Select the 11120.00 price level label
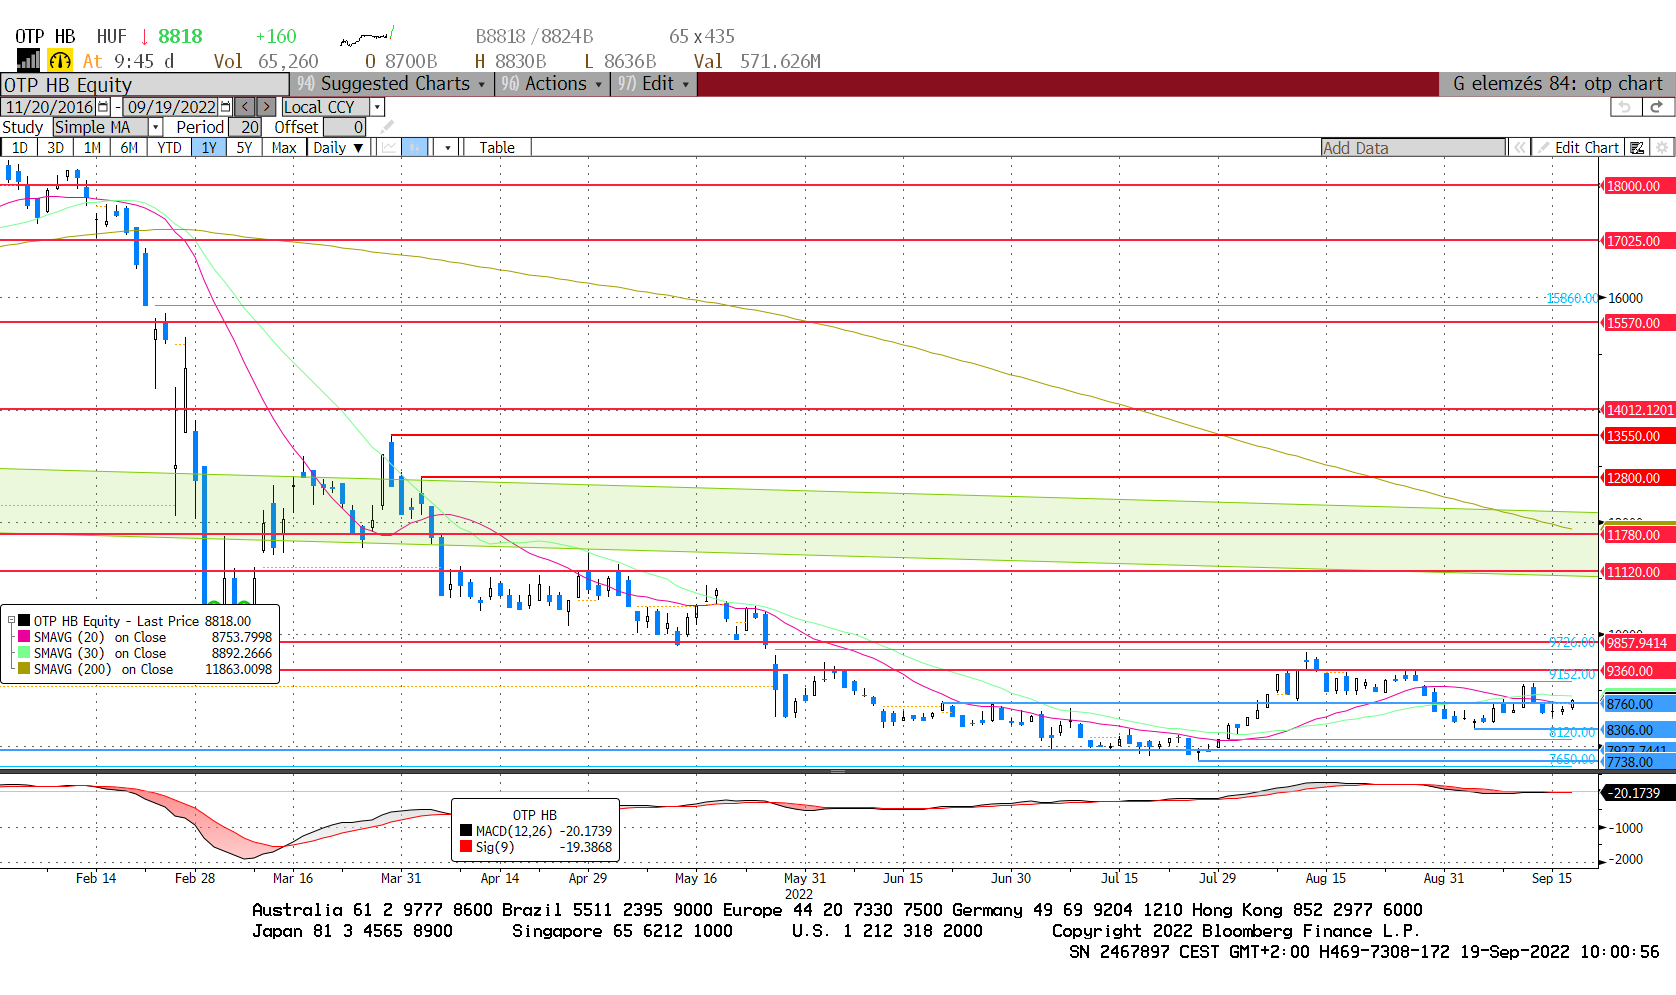1676x995 pixels. click(x=1639, y=572)
